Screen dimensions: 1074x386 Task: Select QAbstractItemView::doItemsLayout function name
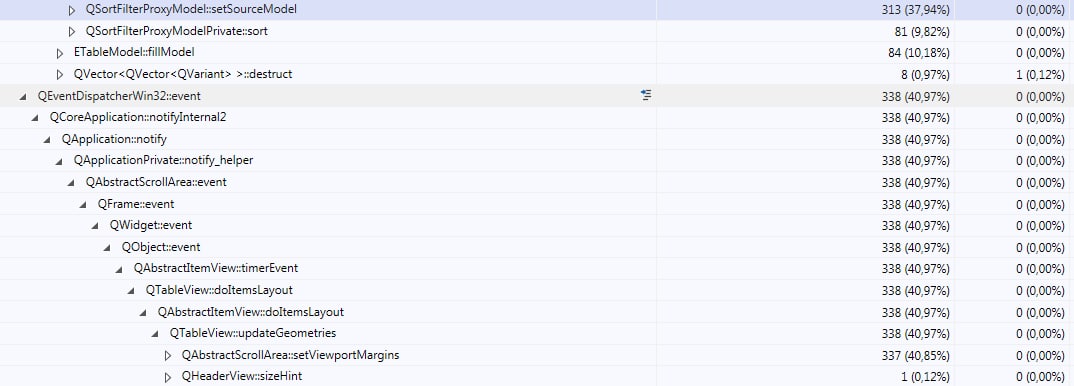point(251,311)
